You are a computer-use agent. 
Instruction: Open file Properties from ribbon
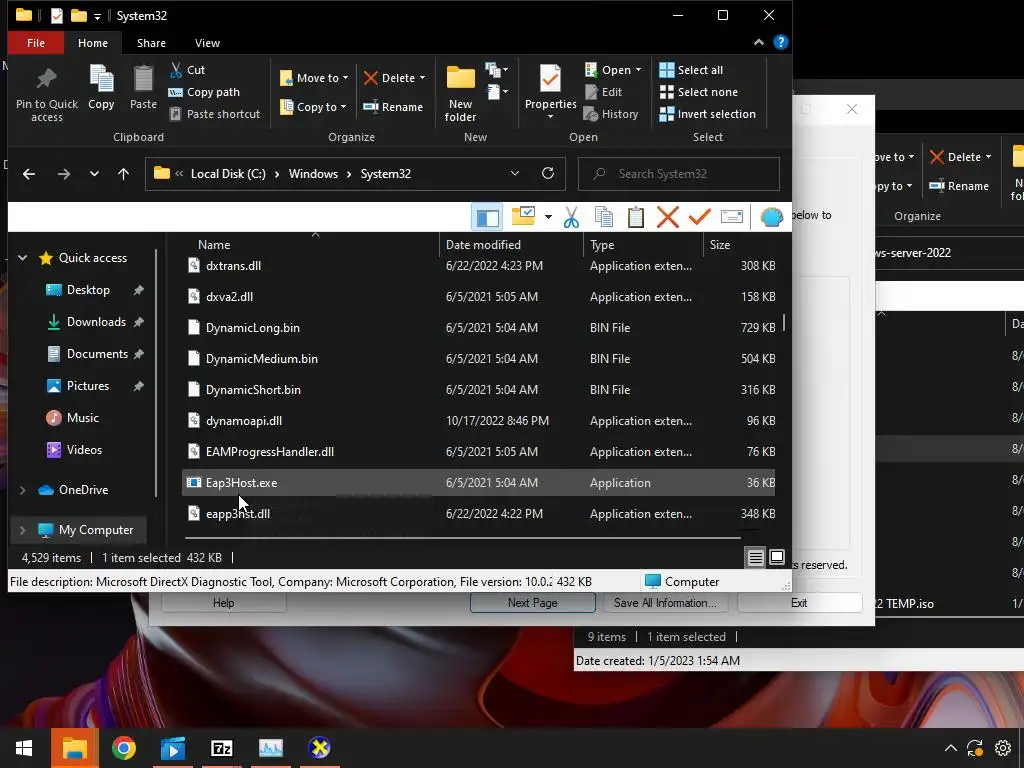pyautogui.click(x=551, y=91)
